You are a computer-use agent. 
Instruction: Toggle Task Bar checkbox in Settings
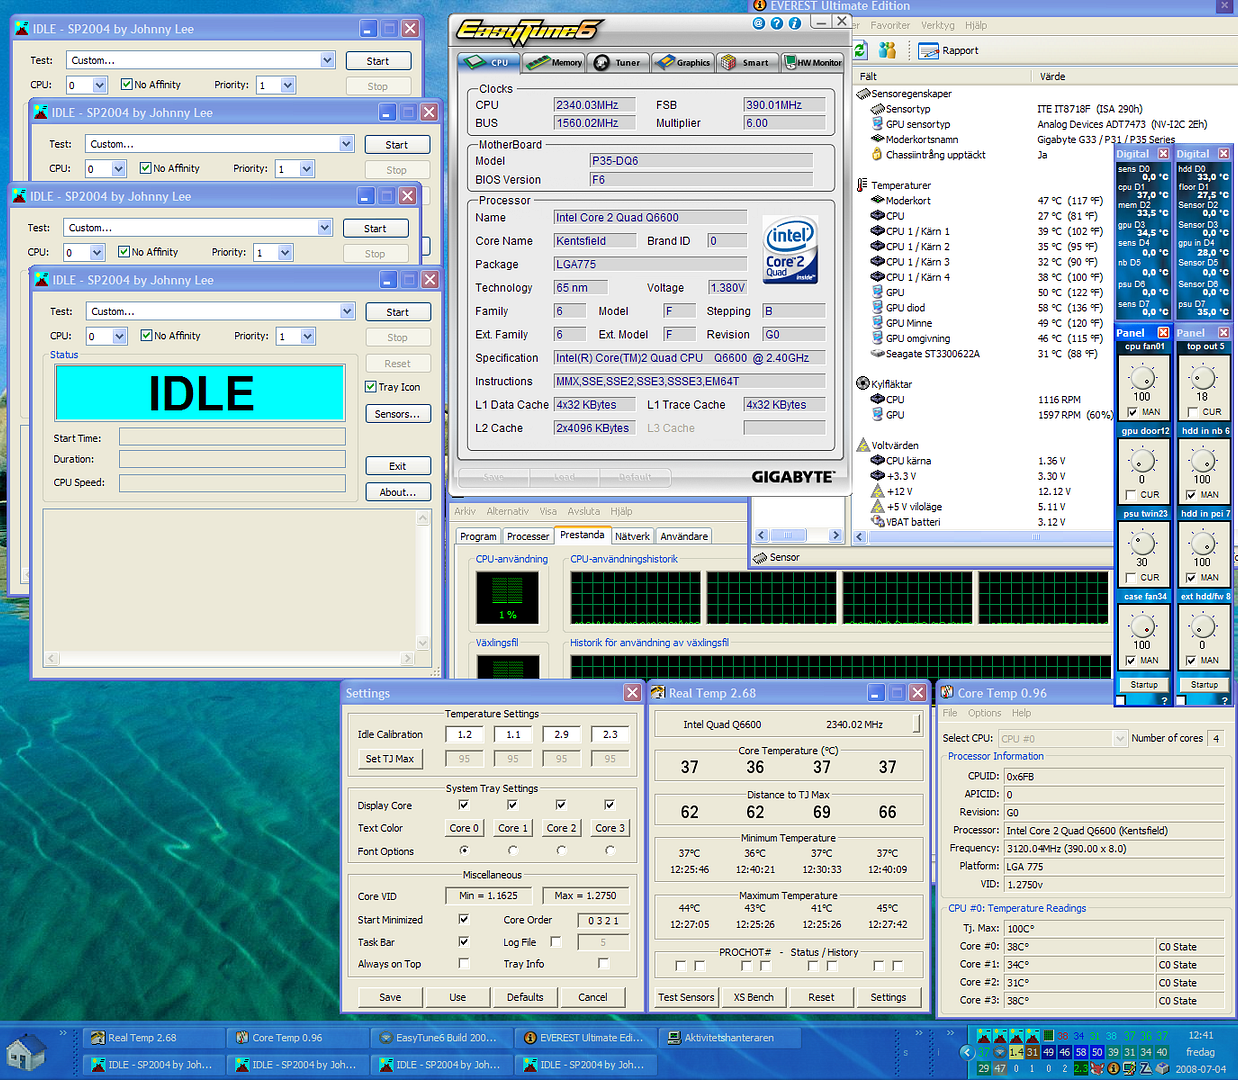point(463,941)
